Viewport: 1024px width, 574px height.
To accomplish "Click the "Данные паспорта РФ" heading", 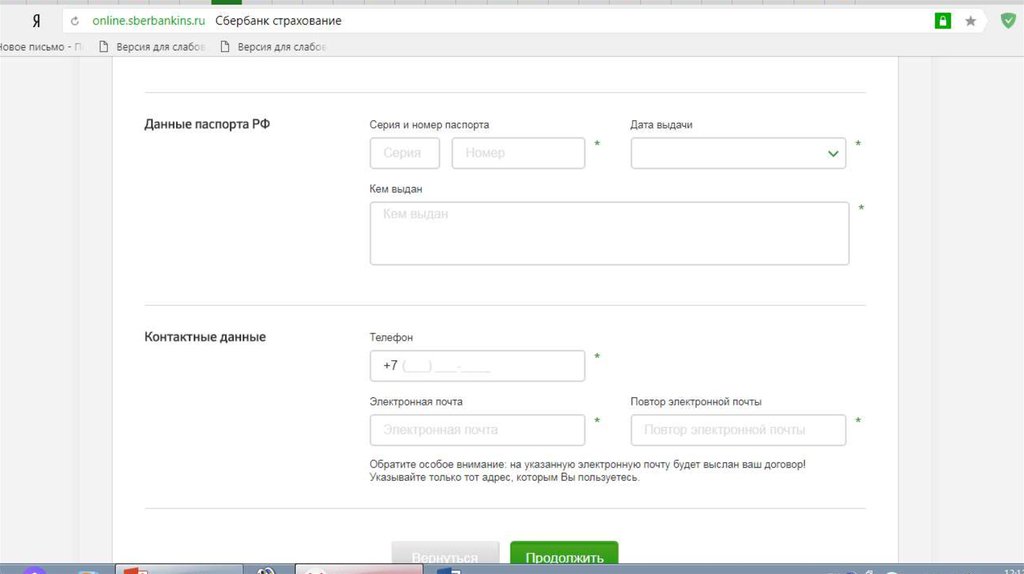I will click(x=207, y=124).
